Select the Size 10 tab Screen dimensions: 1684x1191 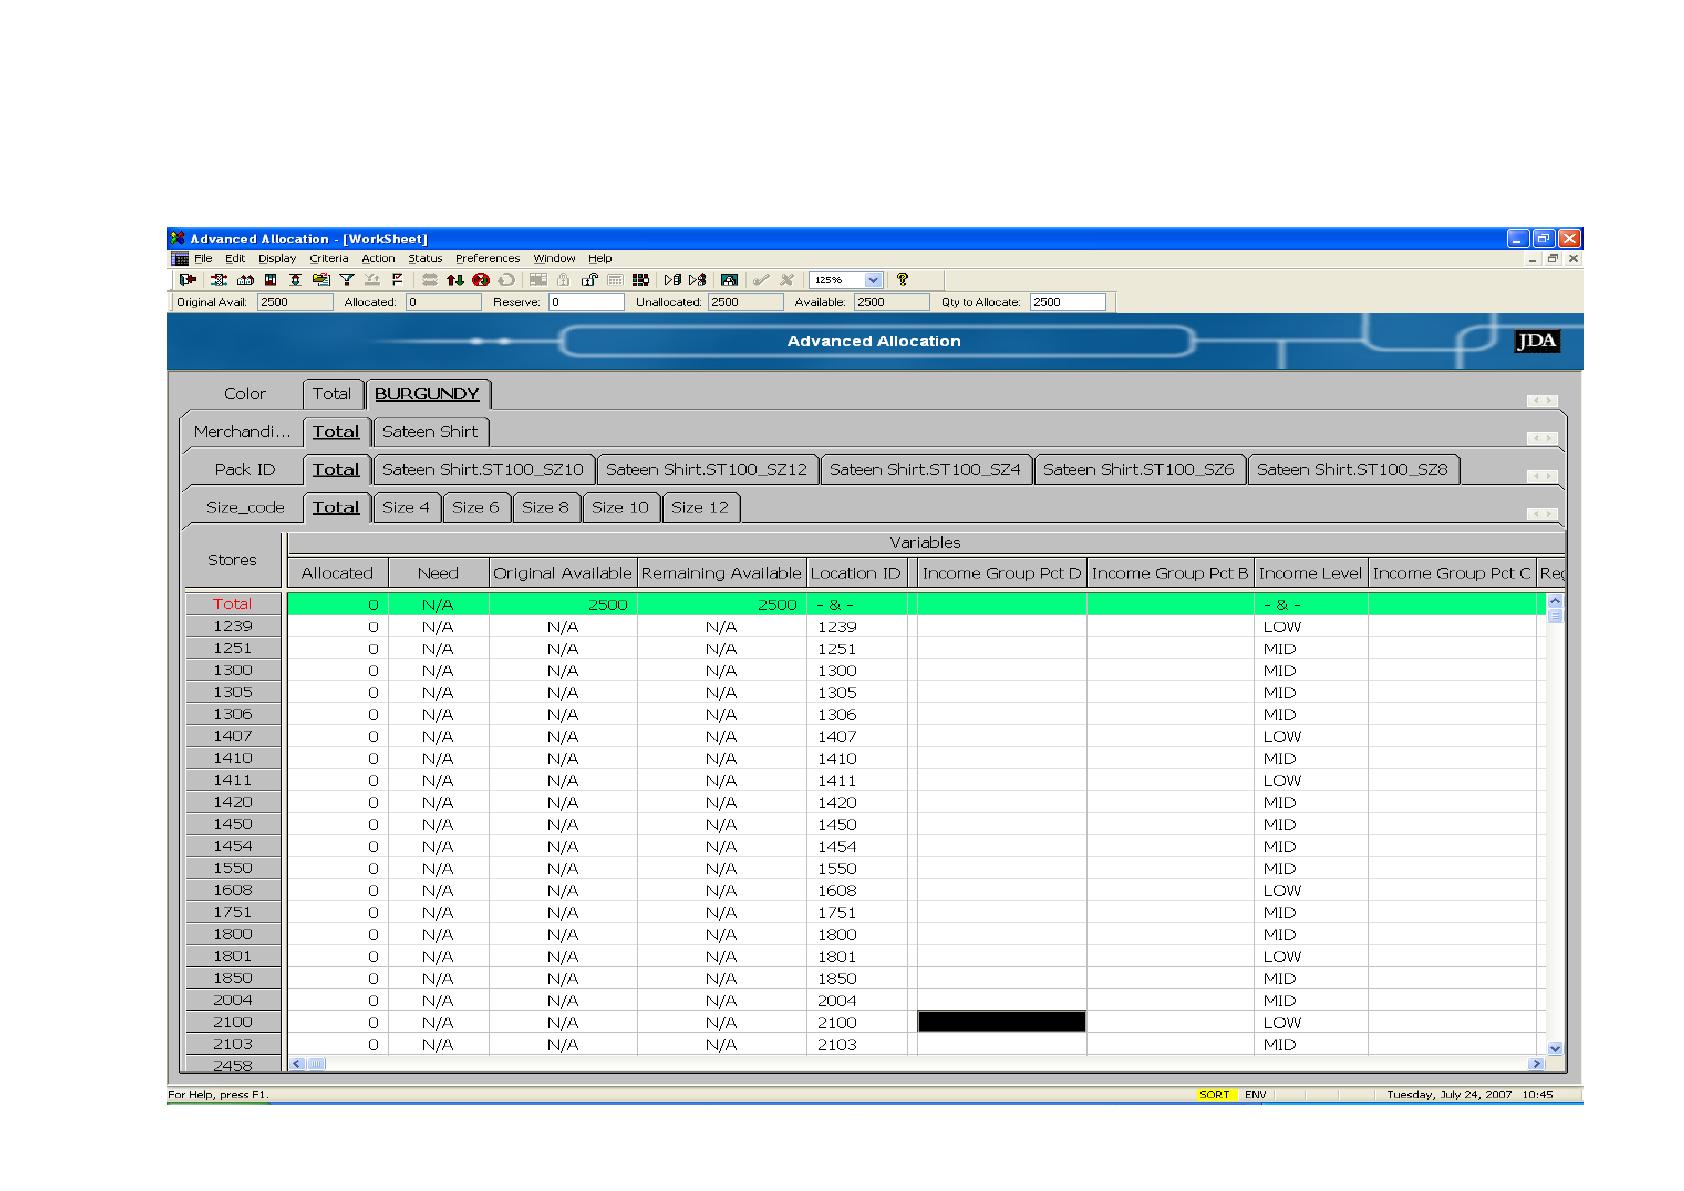coord(620,507)
